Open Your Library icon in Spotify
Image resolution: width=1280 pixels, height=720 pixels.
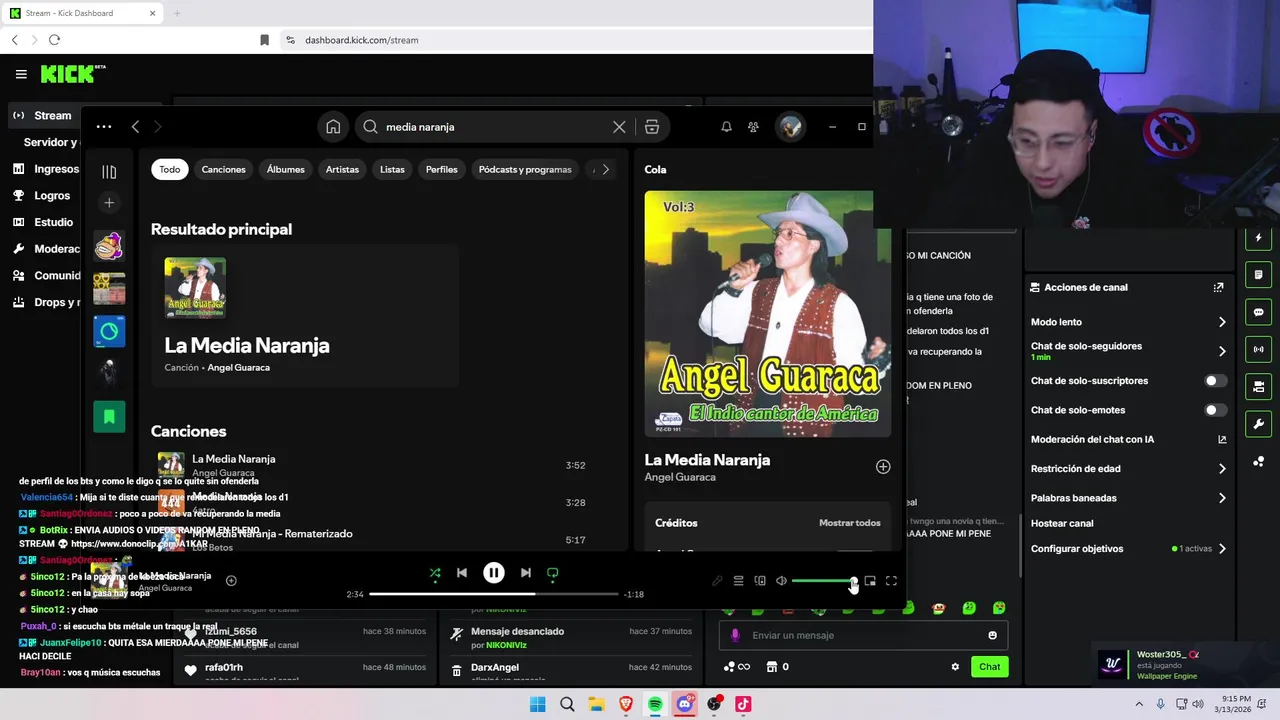pos(109,172)
